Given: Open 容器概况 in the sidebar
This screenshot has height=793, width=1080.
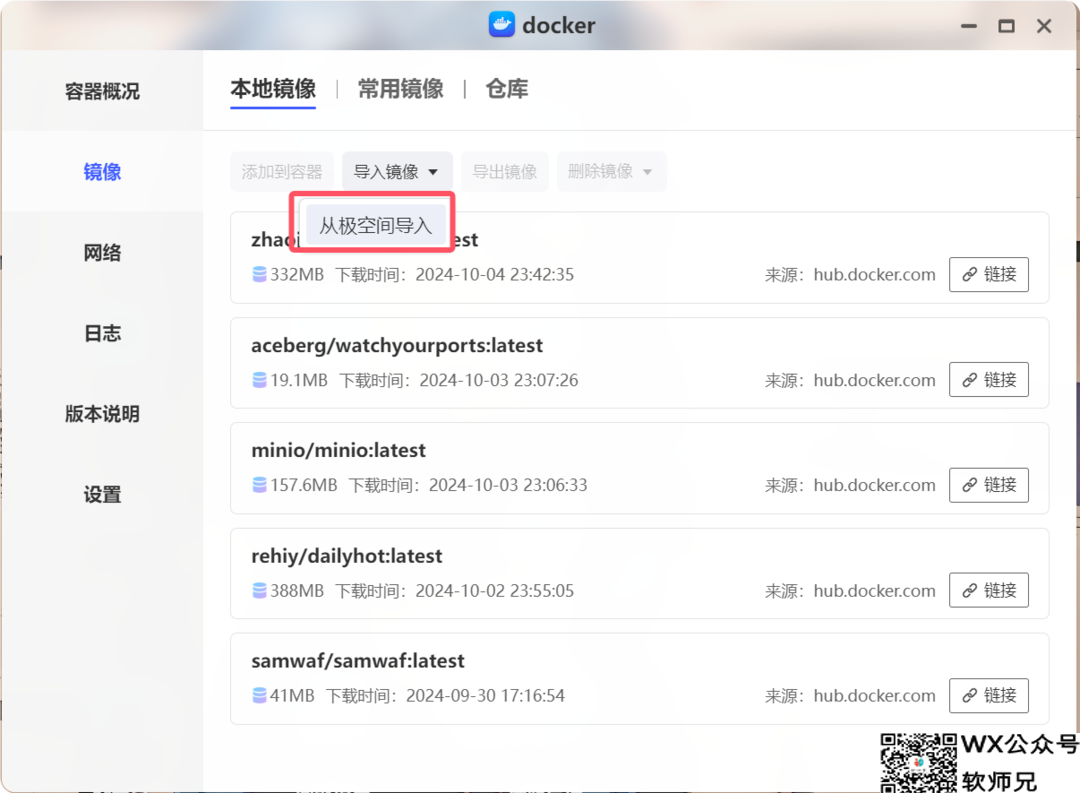Looking at the screenshot, I should point(102,91).
